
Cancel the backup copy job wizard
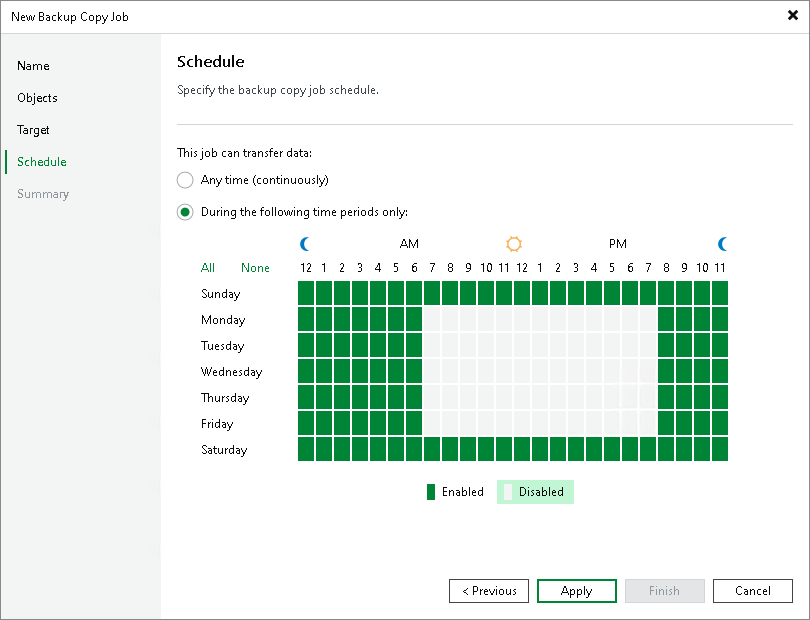coord(752,590)
